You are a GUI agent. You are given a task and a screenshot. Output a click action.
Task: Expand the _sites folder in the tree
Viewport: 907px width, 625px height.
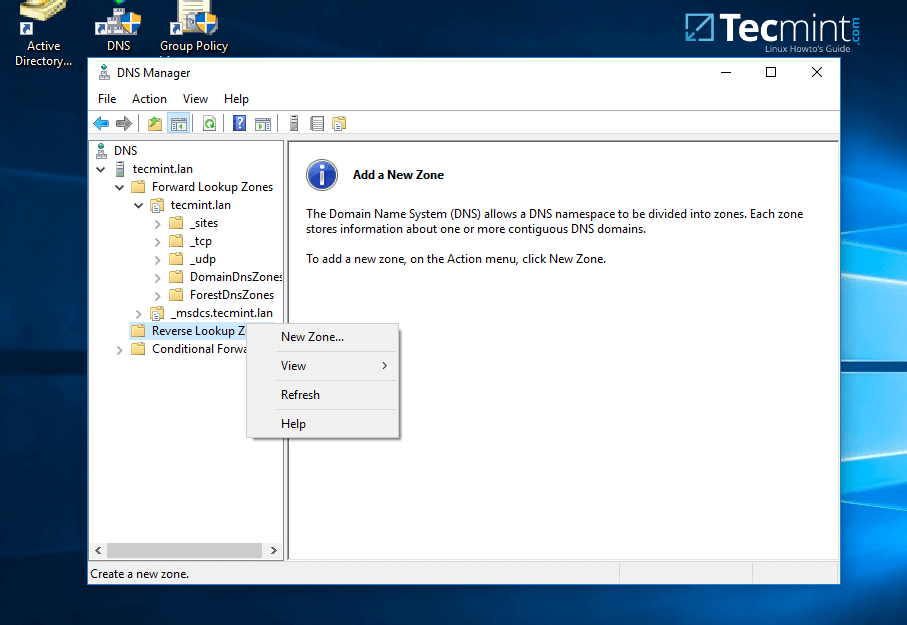click(x=157, y=222)
